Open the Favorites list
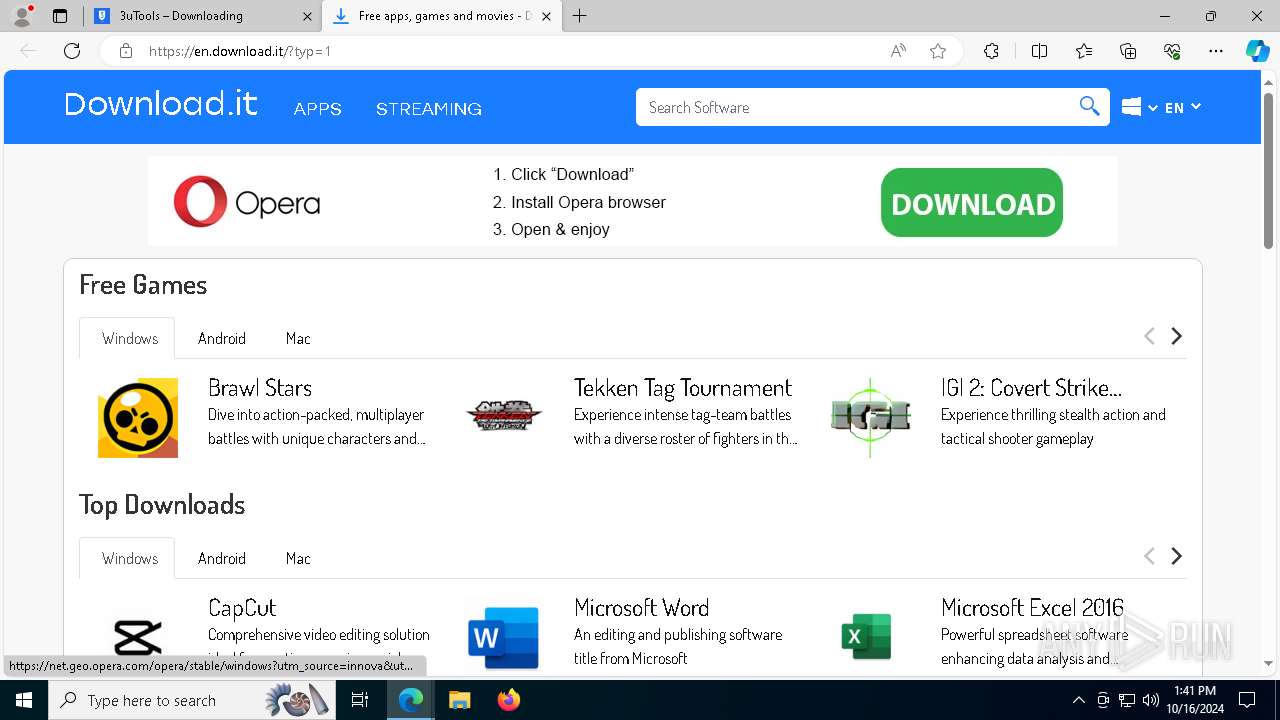Viewport: 1280px width, 720px height. tap(1084, 51)
